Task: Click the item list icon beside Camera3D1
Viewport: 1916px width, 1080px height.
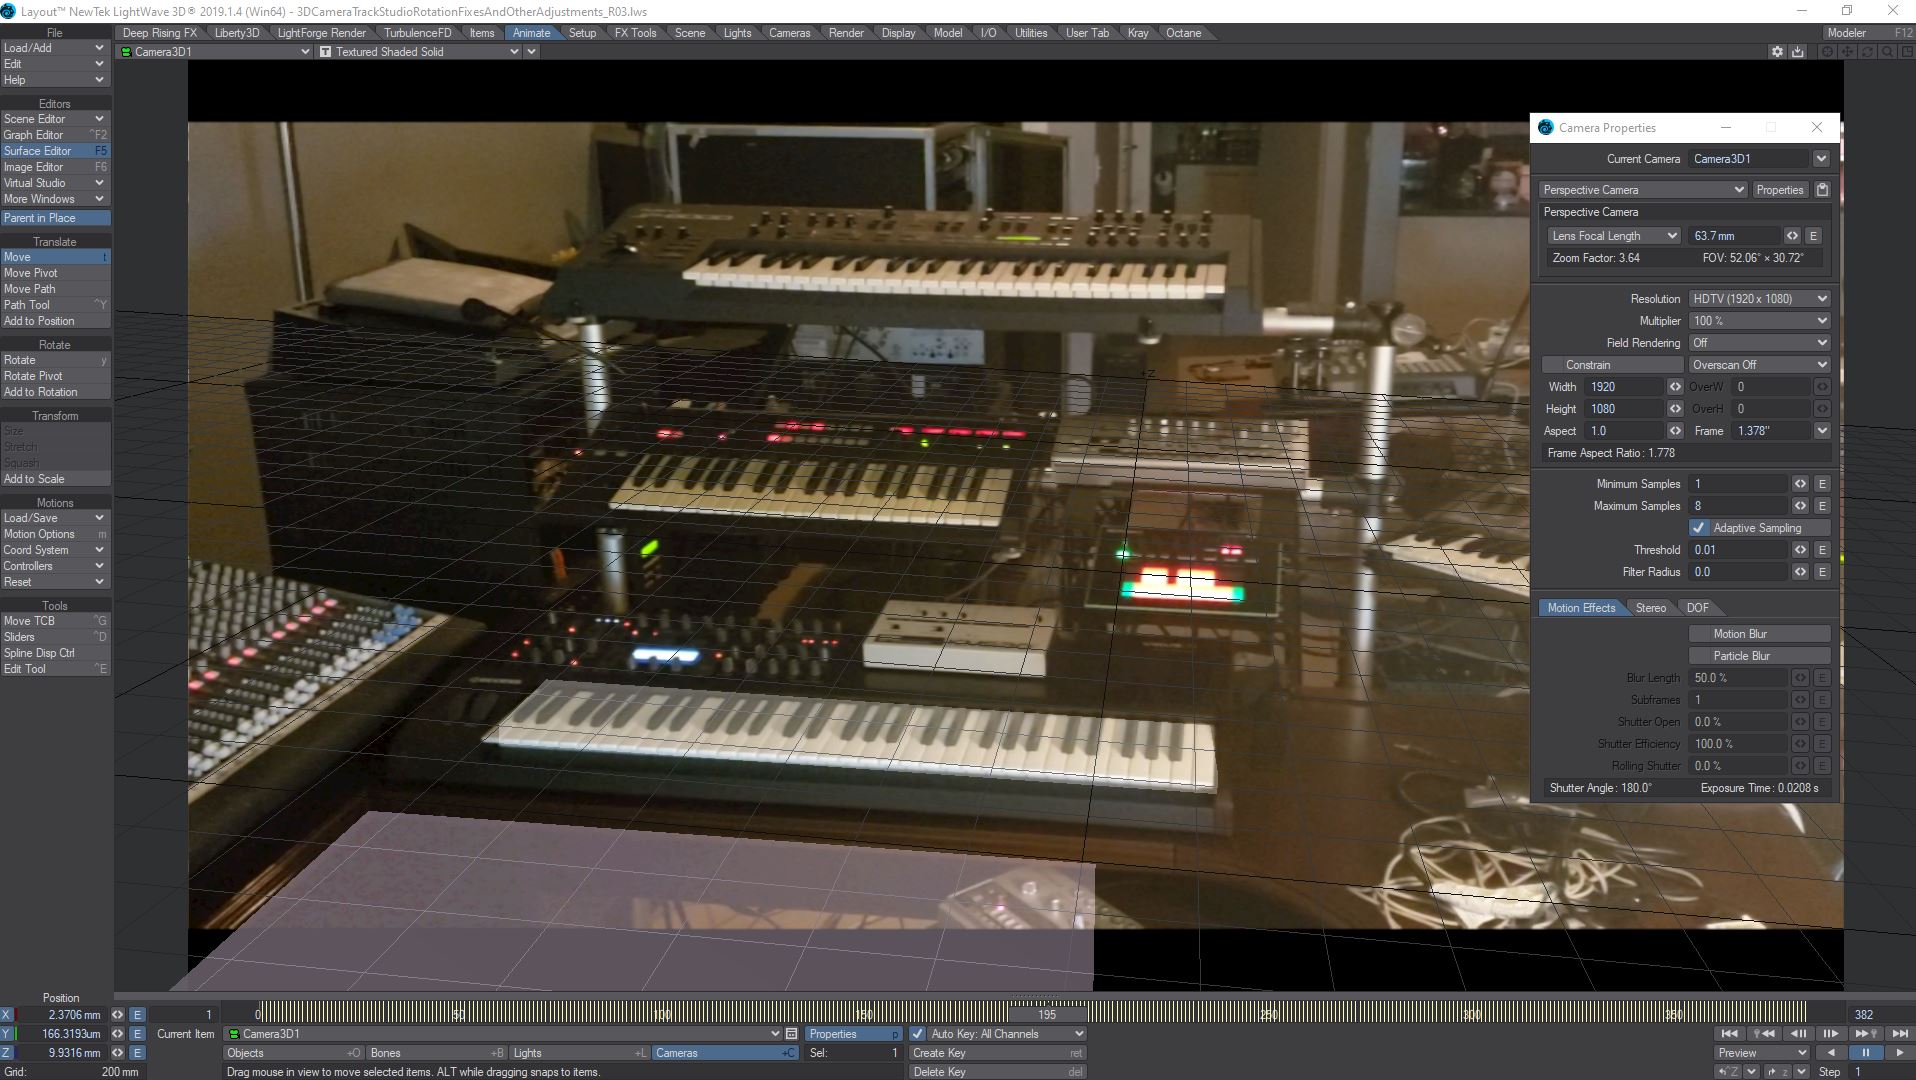Action: [791, 1034]
